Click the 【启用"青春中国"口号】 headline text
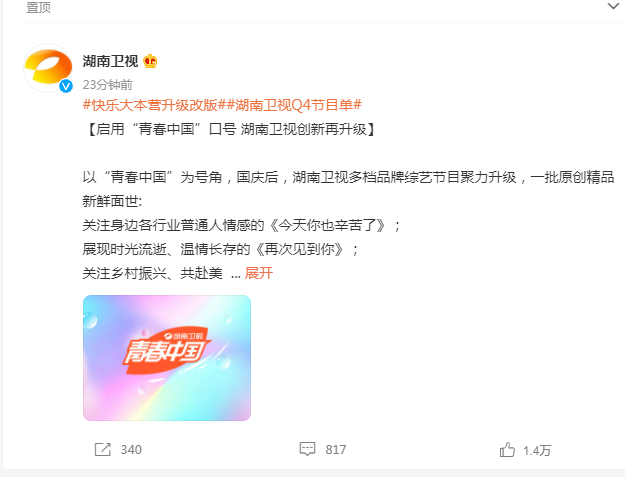625x477 pixels. click(x=230, y=129)
